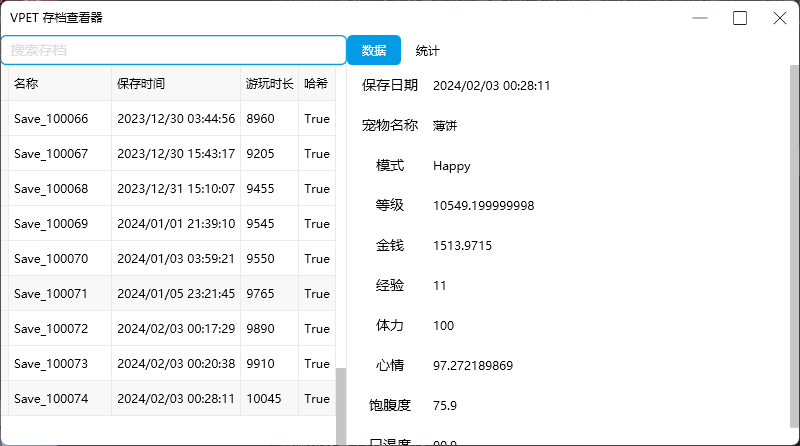Click the 哈希 column header
This screenshot has width=800, height=446.
tap(317, 84)
